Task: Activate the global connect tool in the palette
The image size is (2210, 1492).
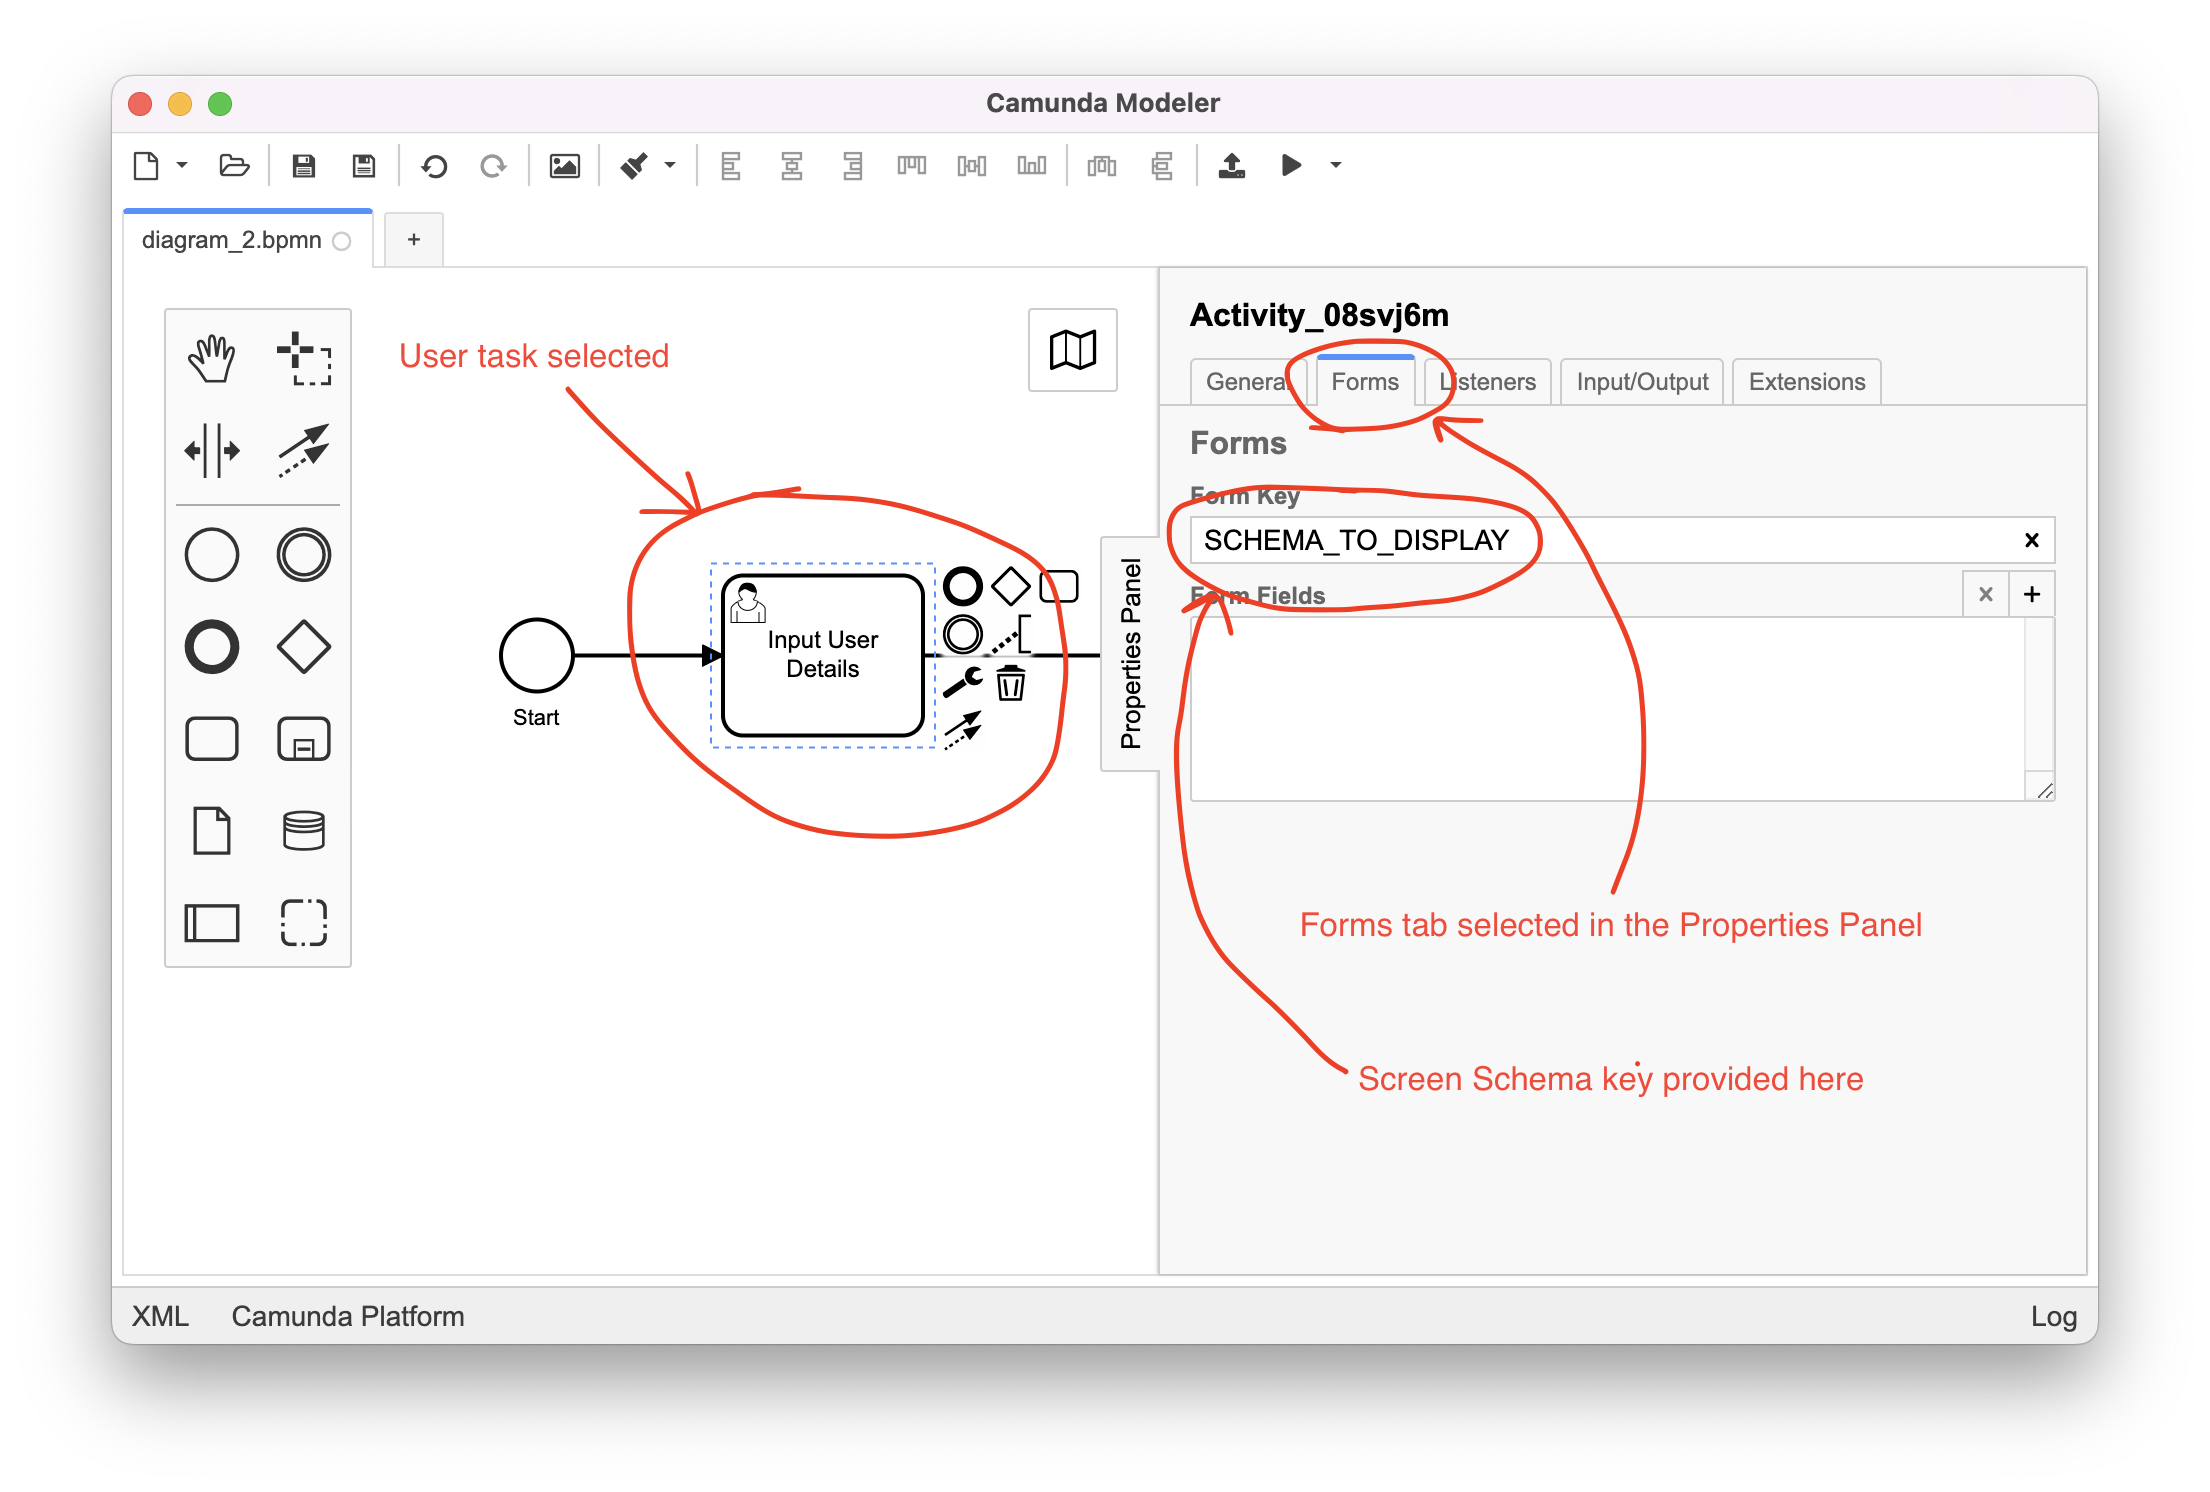Action: [304, 451]
